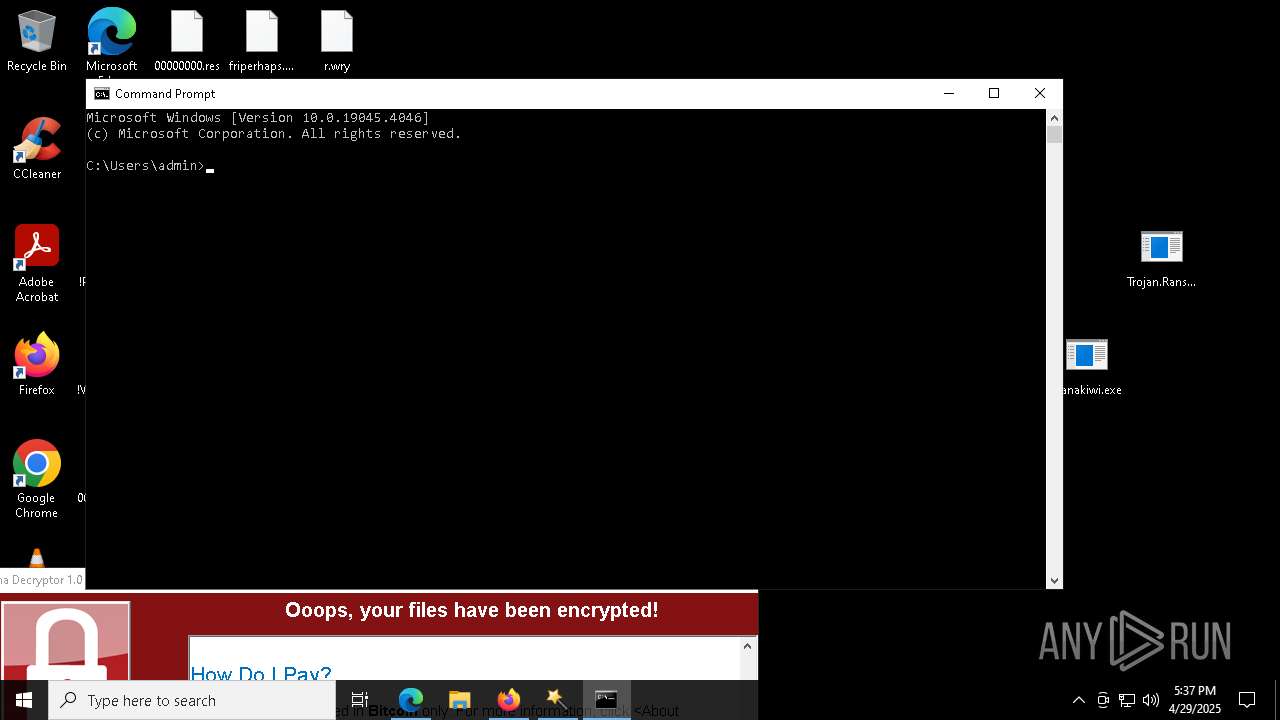Screen dimensions: 1280x720
Task: Select the r.wry file on desktop
Action: click(x=337, y=42)
